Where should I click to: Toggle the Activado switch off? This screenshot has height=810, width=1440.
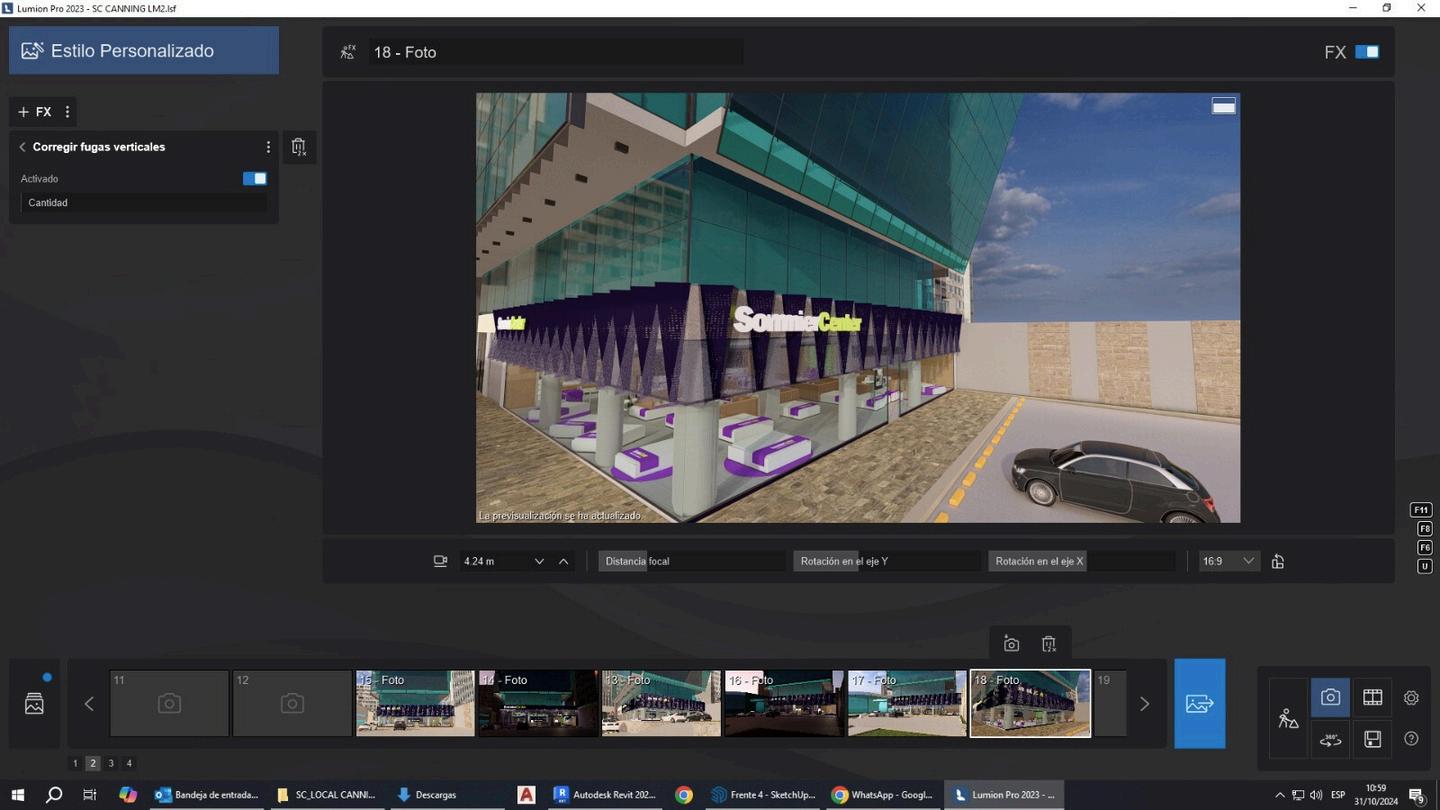pos(255,179)
